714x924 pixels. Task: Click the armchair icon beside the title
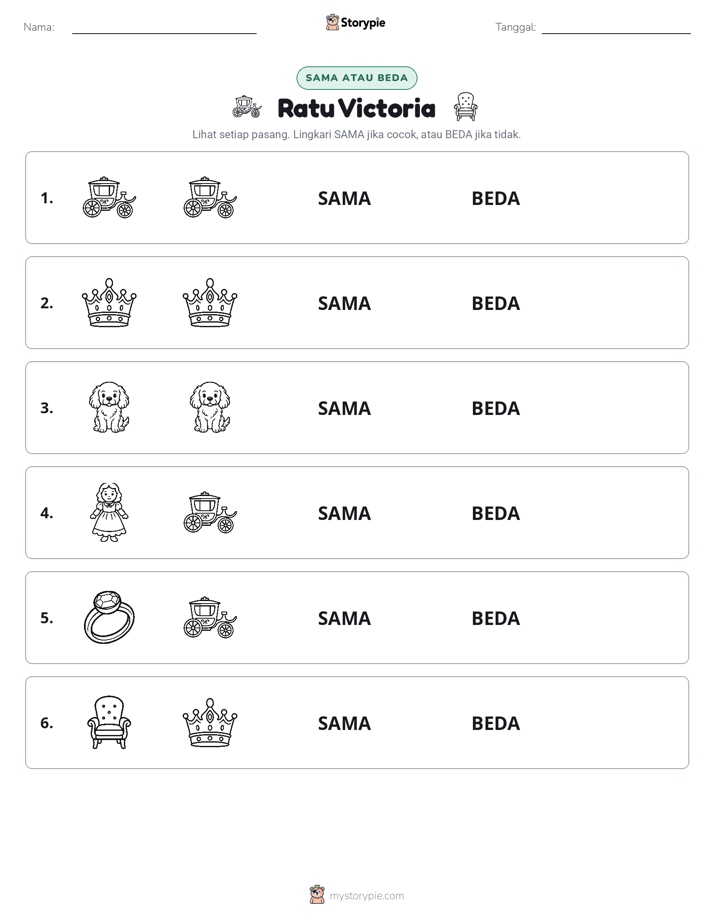coord(465,107)
